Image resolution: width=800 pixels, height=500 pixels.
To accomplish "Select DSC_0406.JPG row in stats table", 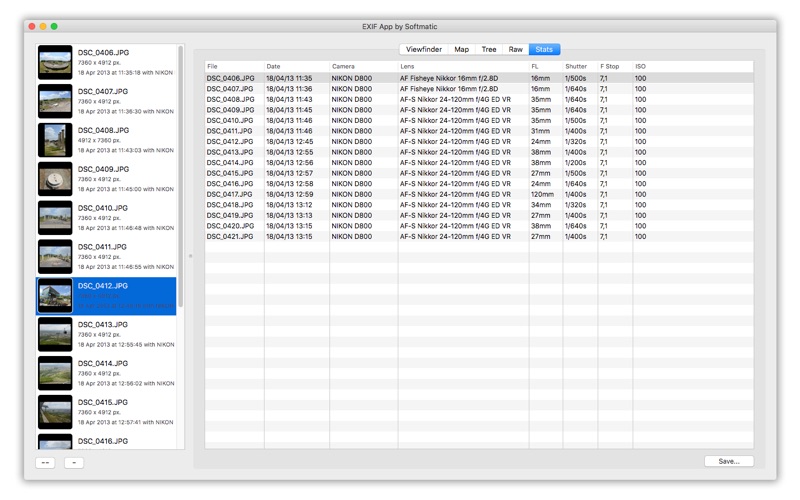I will (479, 78).
